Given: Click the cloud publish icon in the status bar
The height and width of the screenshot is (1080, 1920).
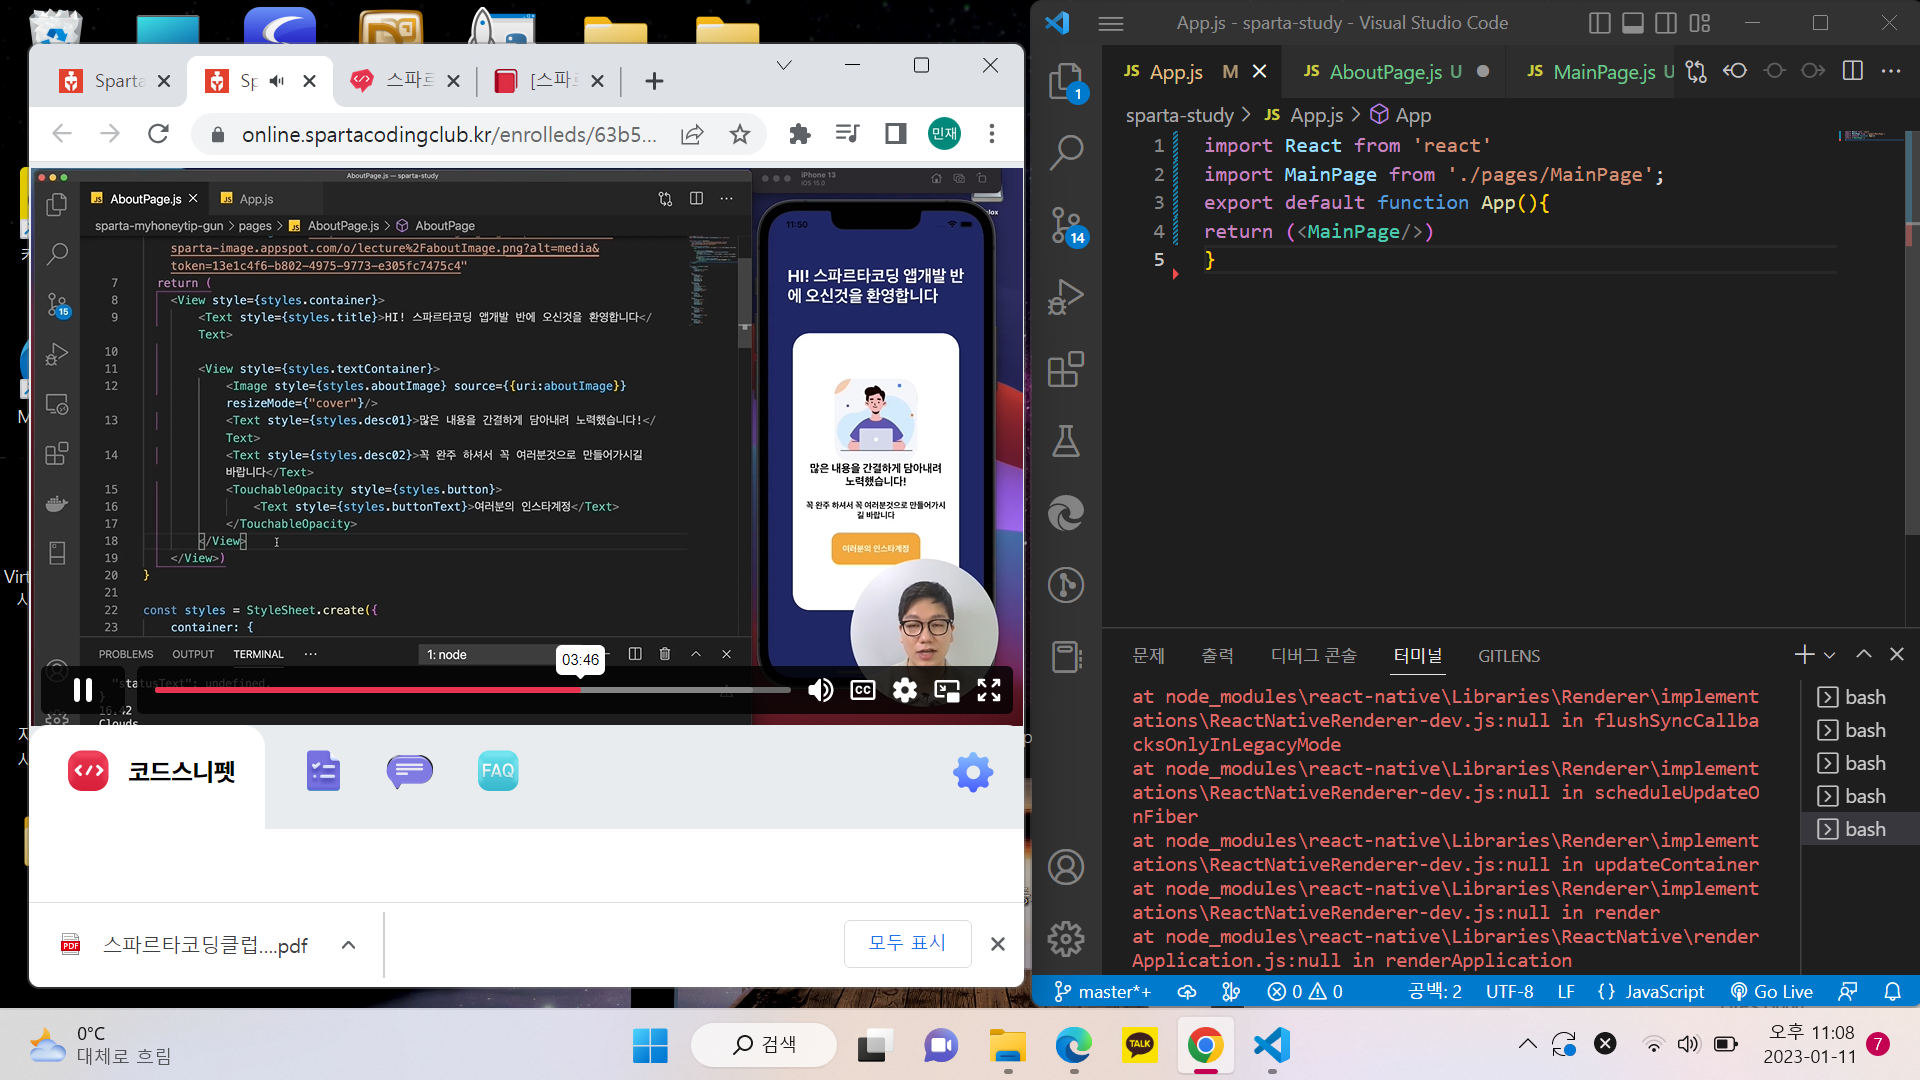Looking at the screenshot, I should point(1187,991).
